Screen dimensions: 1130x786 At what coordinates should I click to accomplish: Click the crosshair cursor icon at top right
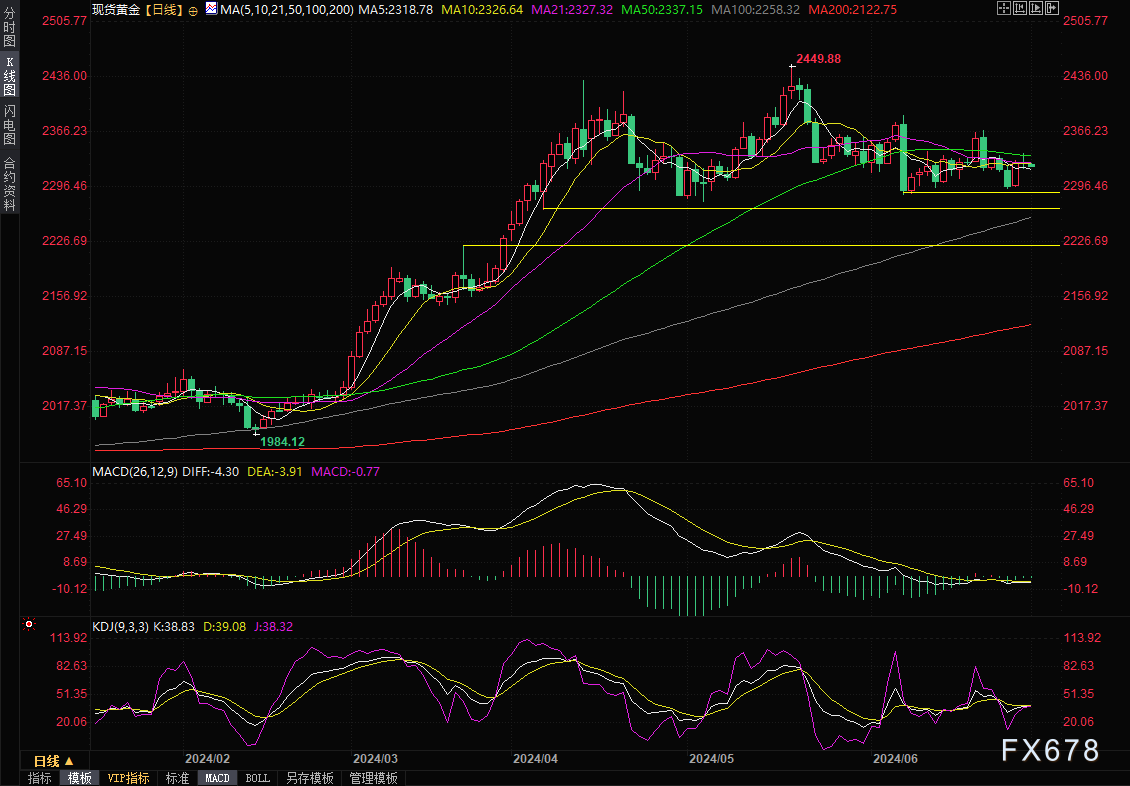click(1005, 8)
